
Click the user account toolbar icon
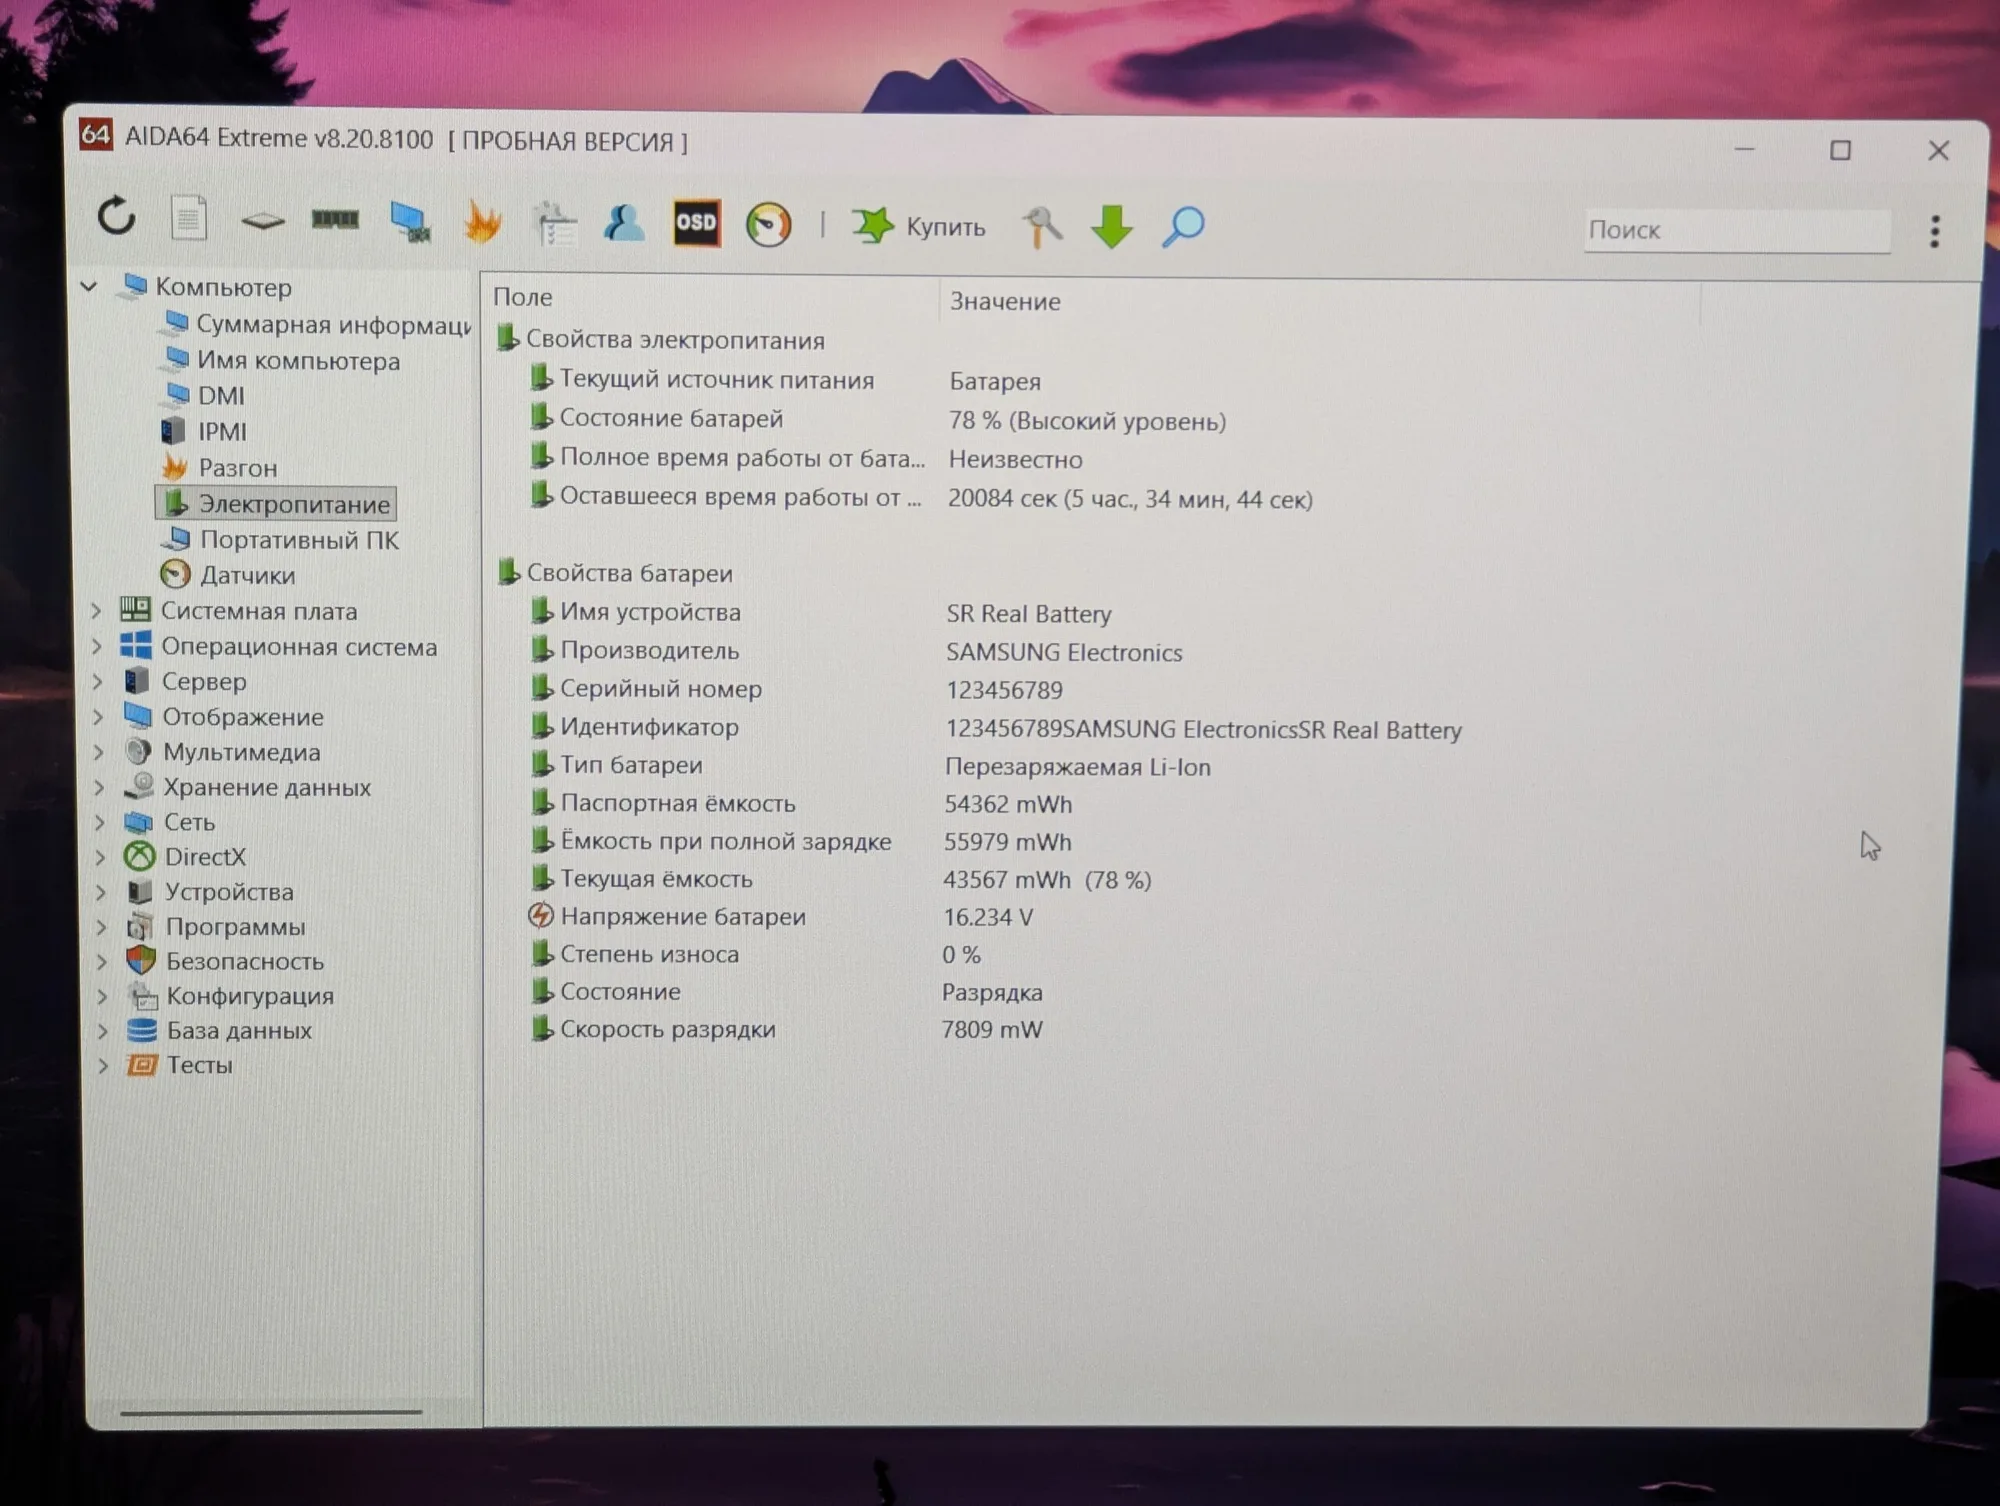(x=624, y=223)
